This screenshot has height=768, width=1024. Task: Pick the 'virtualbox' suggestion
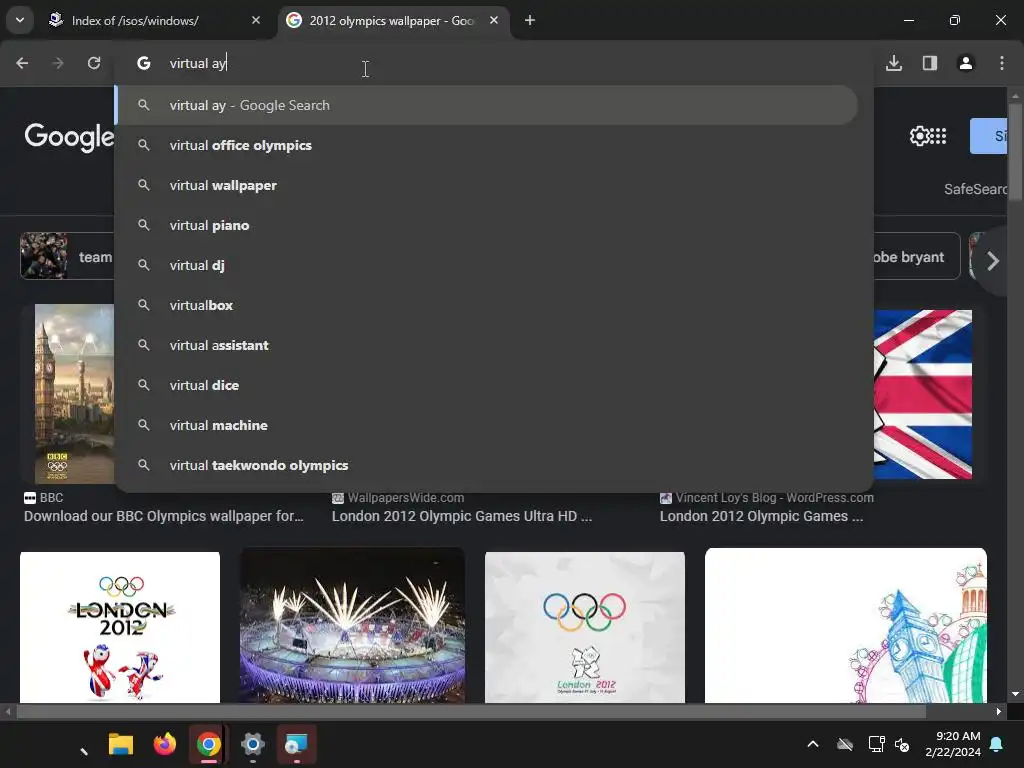[487, 305]
